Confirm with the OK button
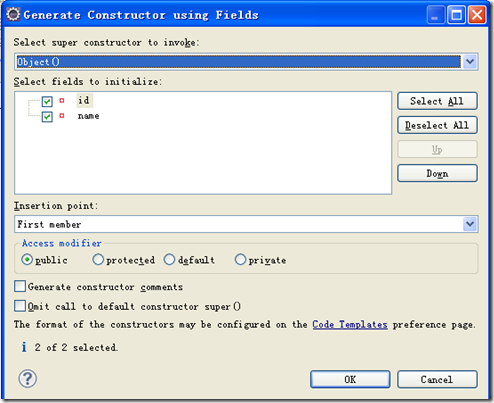This screenshot has width=494, height=403. [x=350, y=379]
